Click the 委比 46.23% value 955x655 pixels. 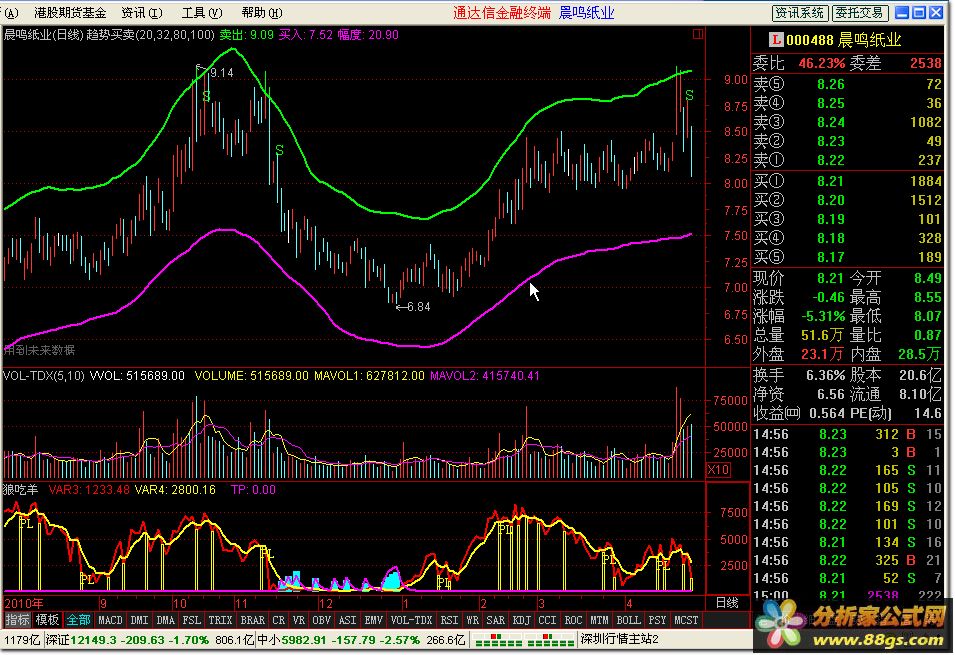822,63
